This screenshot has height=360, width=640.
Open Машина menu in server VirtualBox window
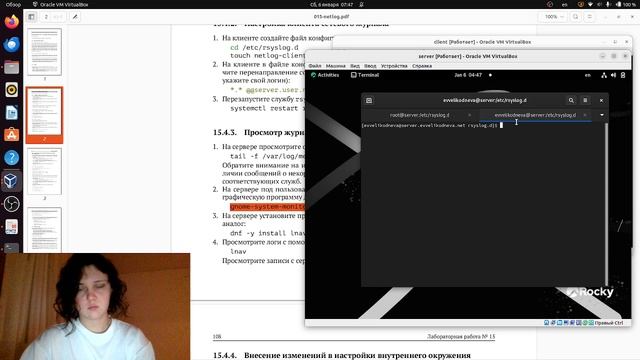(x=336, y=66)
